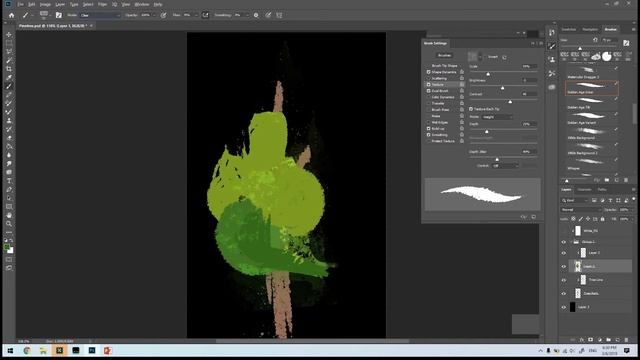Viewport: 640px width, 360px height.
Task: Open the Image menu
Action: (x=45, y=4)
